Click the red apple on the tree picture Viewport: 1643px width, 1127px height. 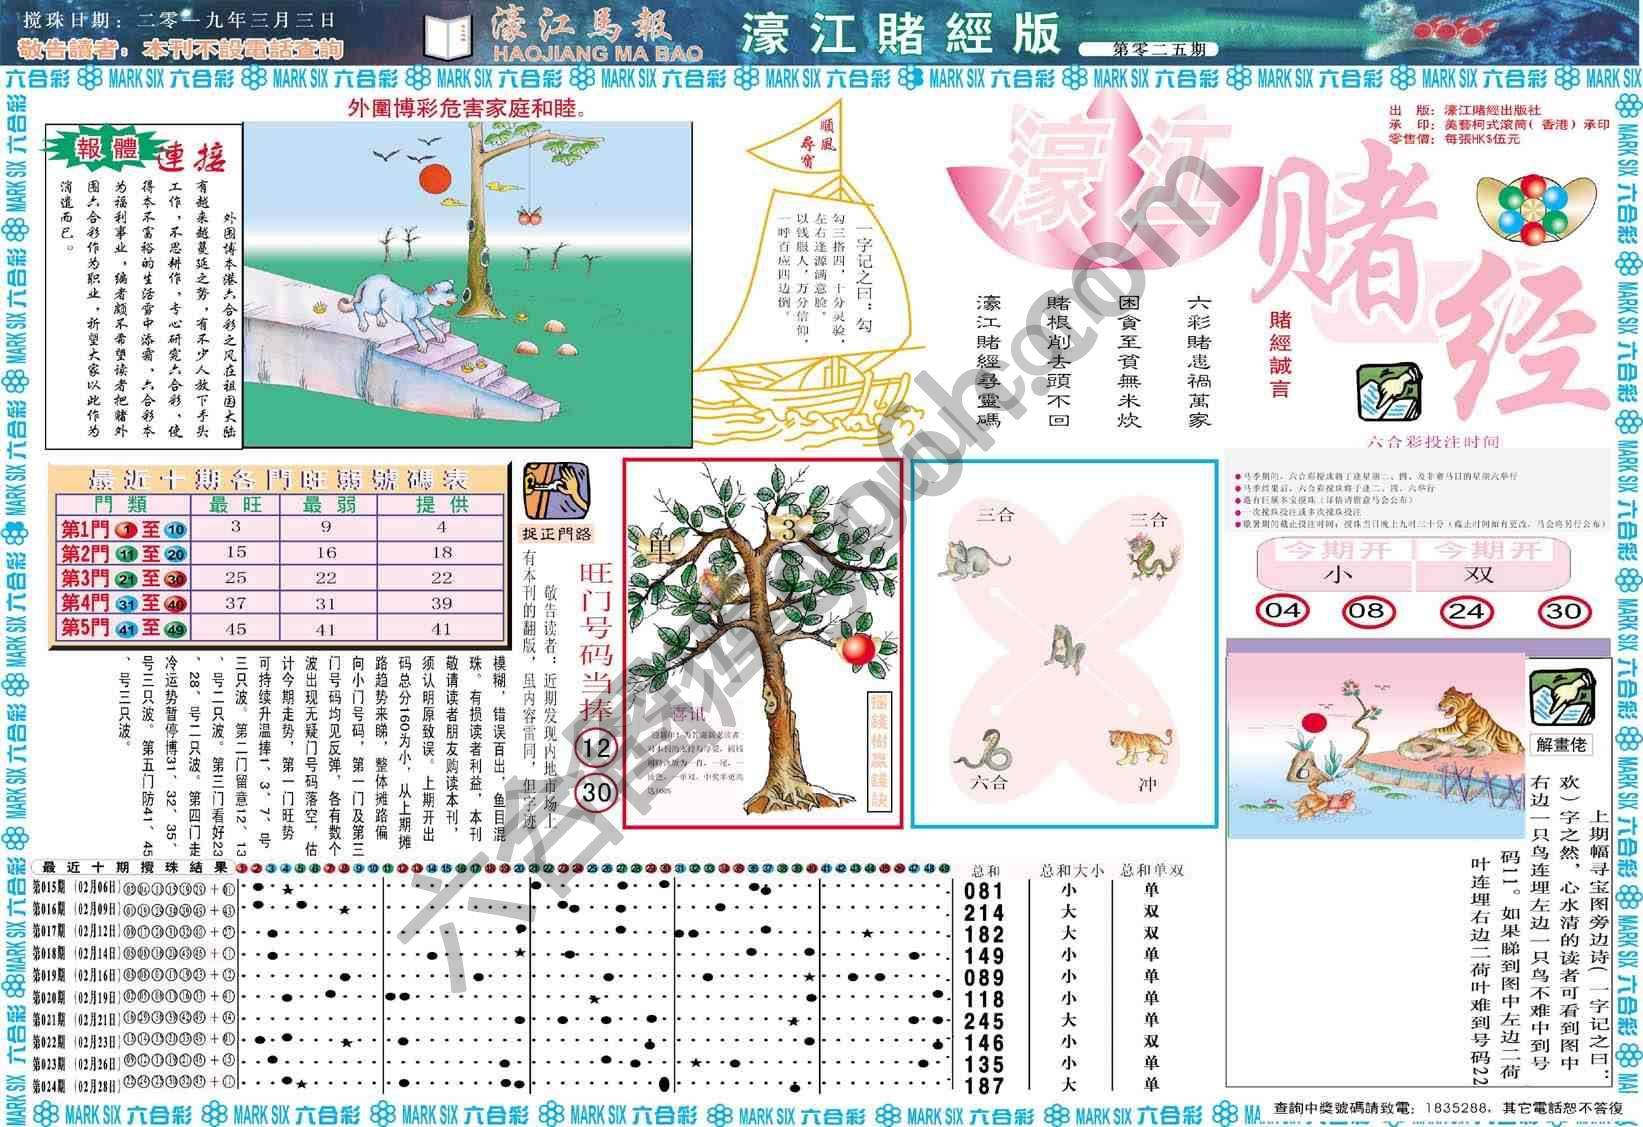tap(857, 648)
